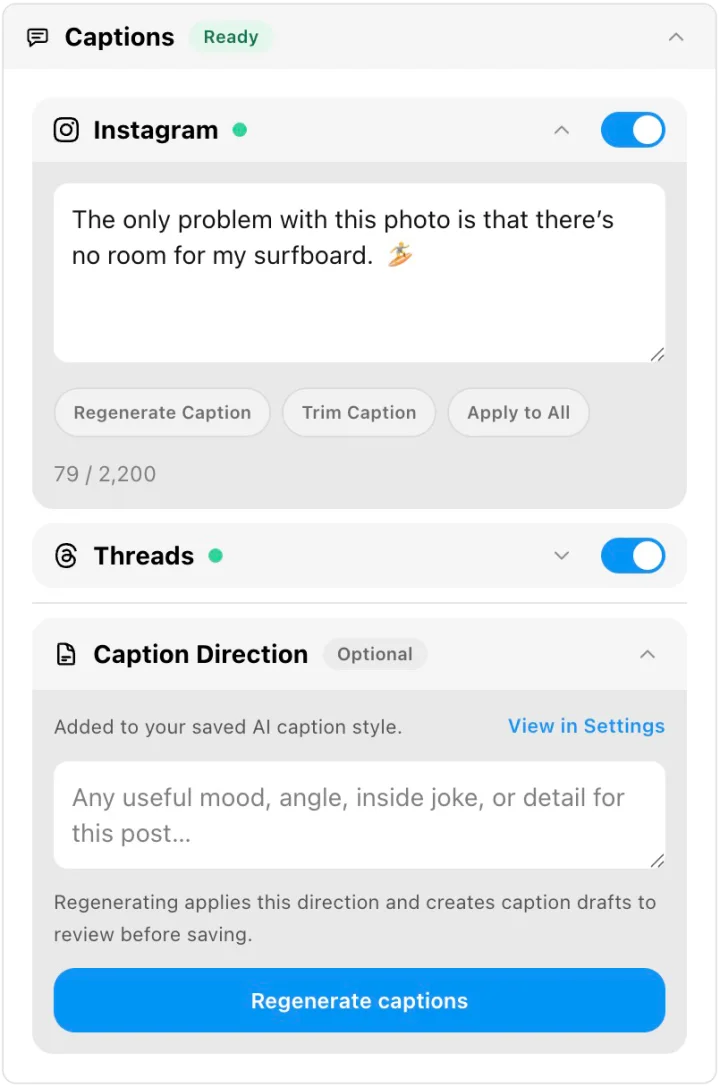Click the green status dot beside Instagram
Image resolution: width=720 pixels, height=1087 pixels.
240,130
